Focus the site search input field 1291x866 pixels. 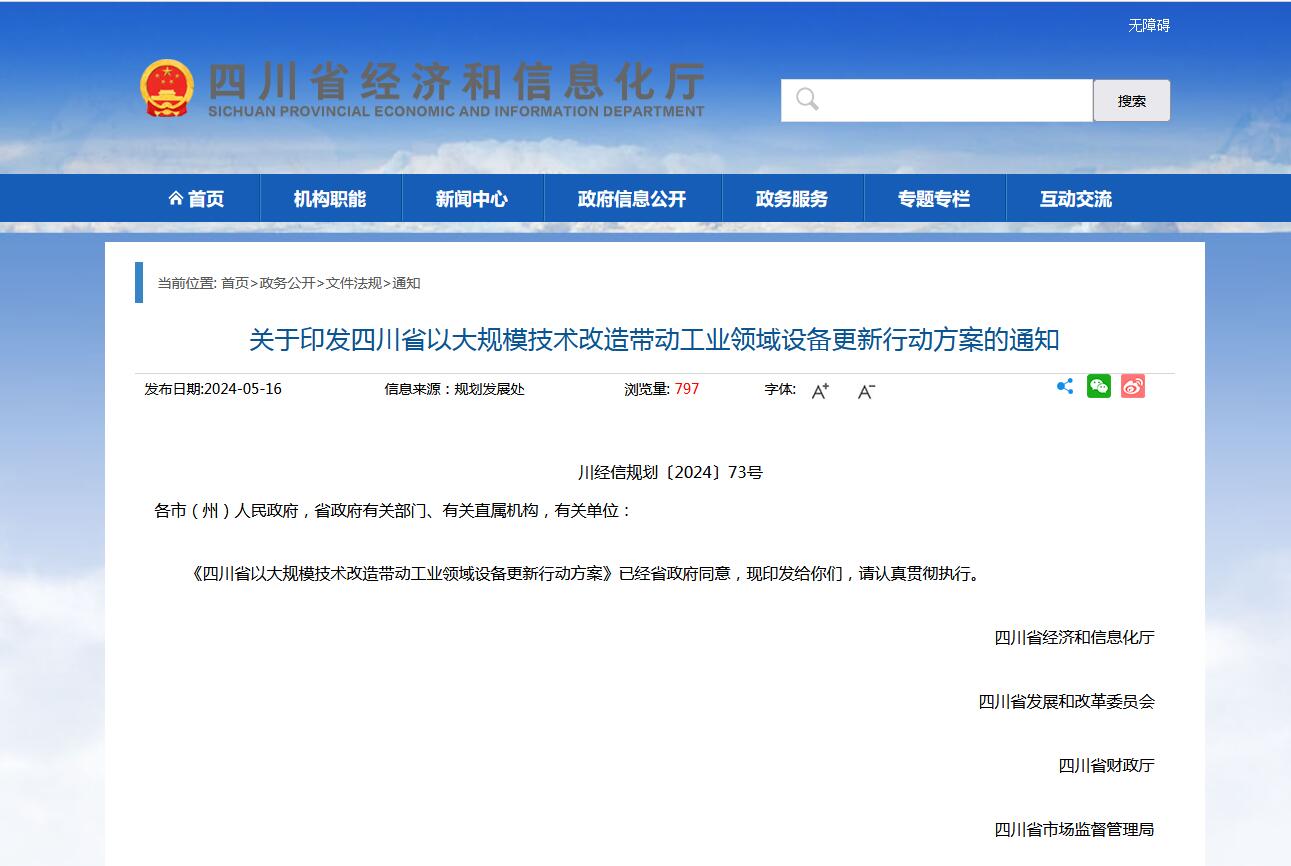tap(937, 101)
